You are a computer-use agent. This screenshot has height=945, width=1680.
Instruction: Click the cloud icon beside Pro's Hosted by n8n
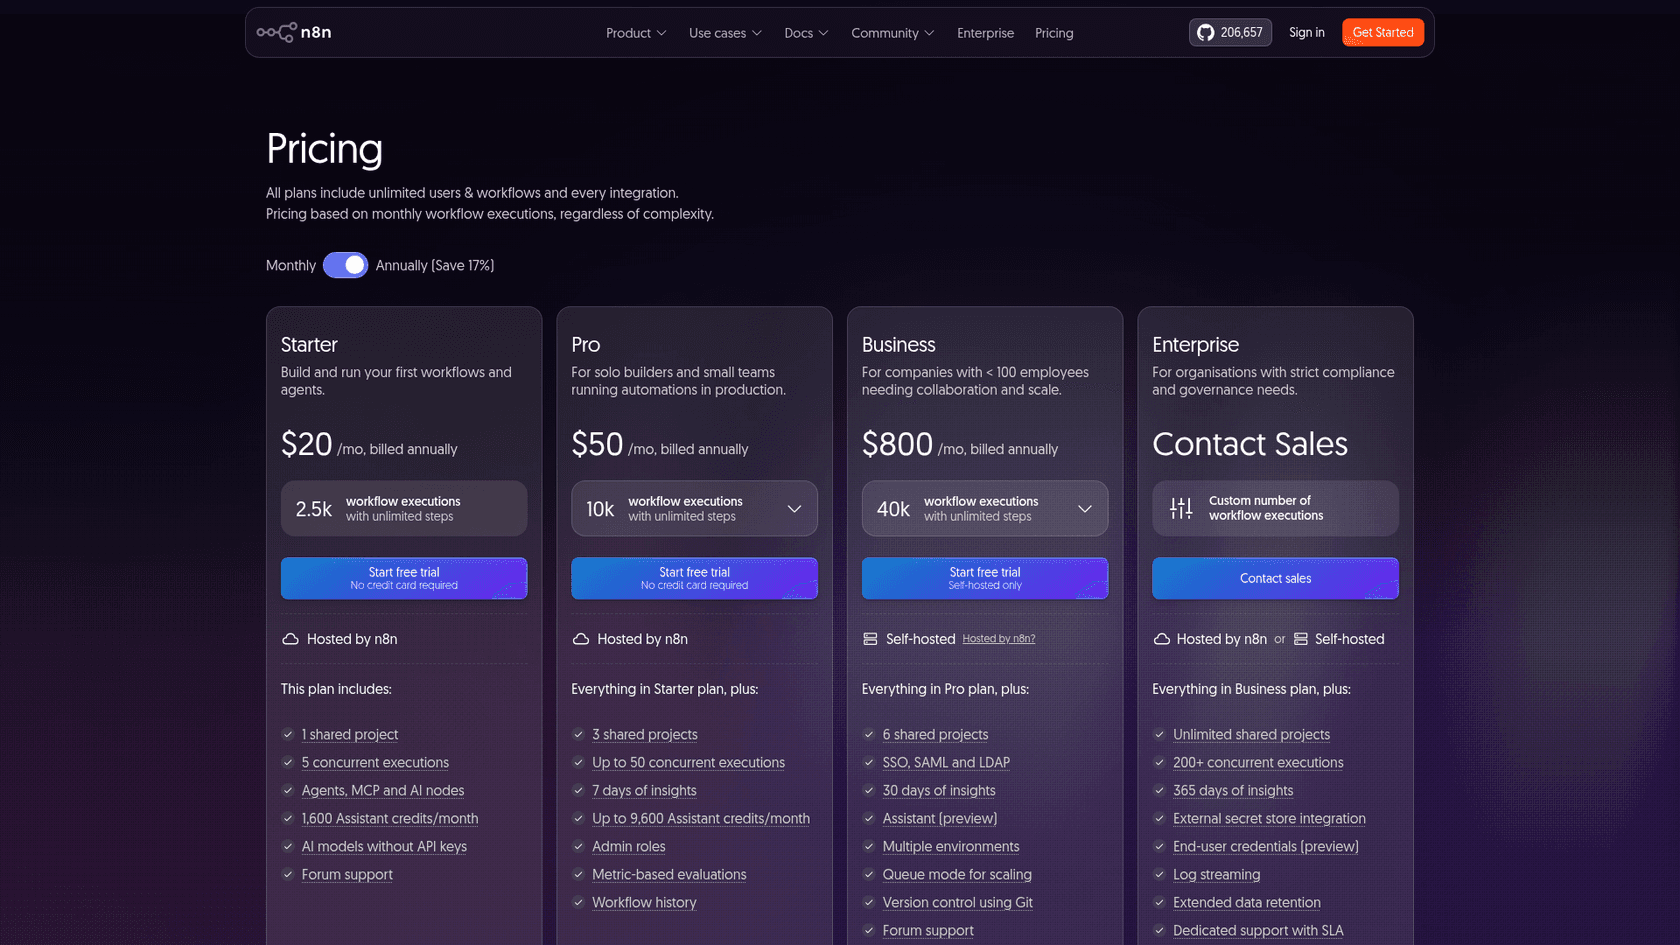click(580, 639)
